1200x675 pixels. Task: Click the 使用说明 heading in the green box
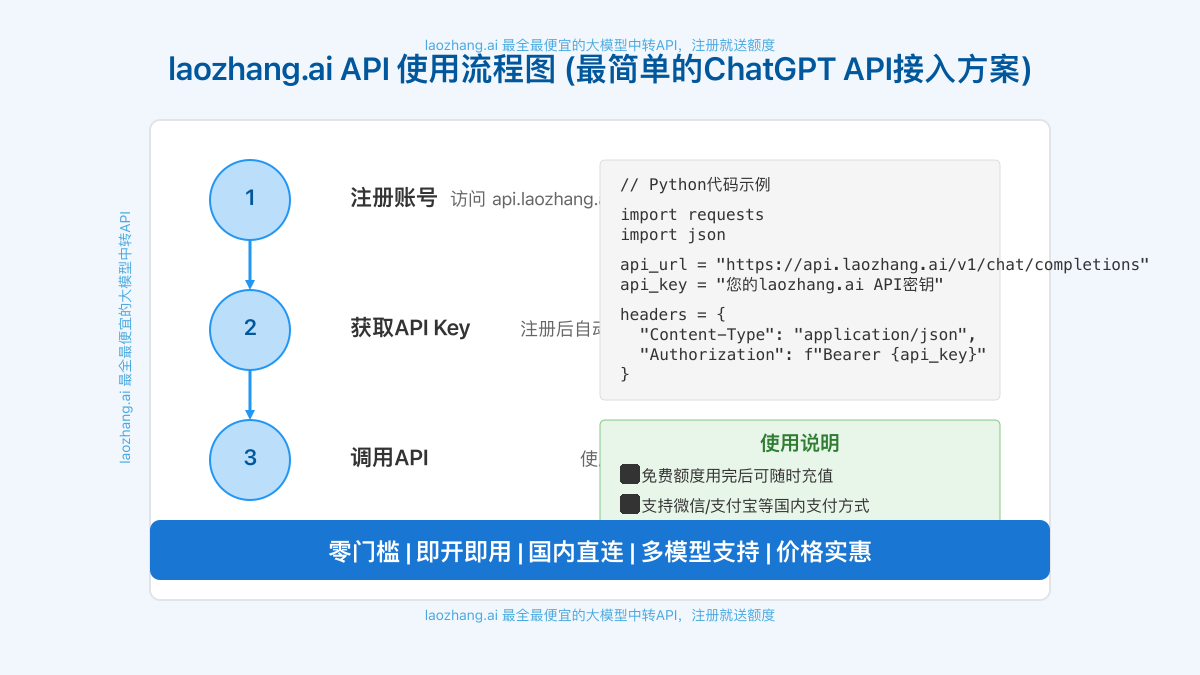(x=800, y=443)
